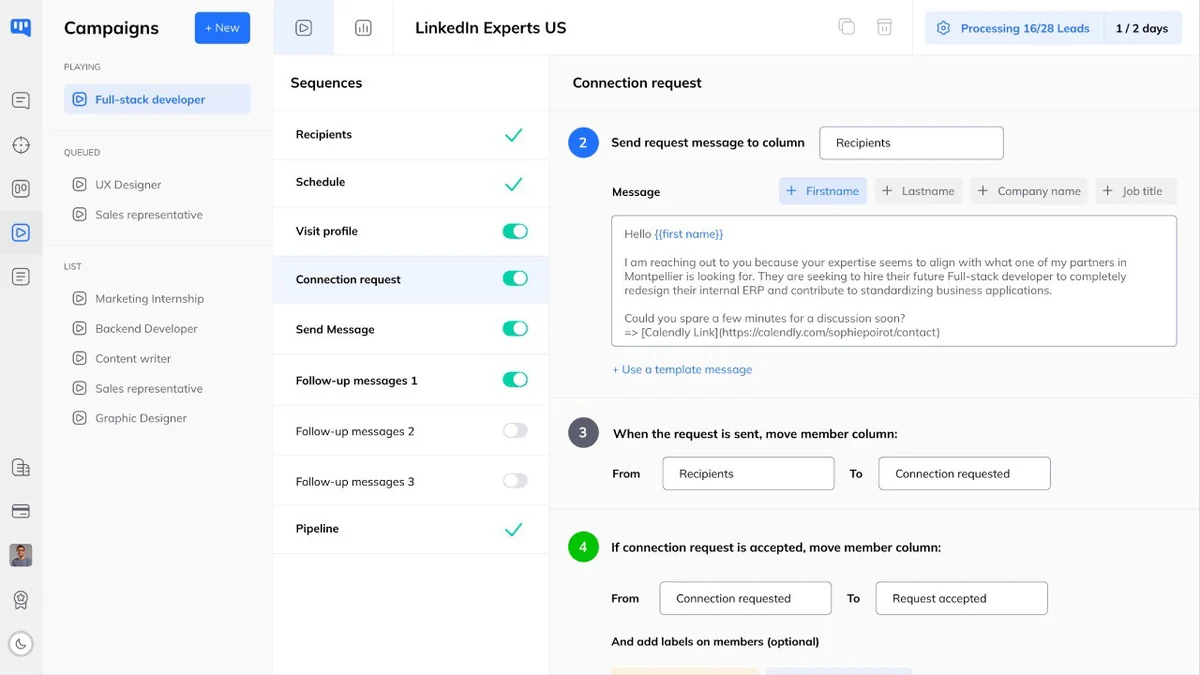Toggle dark mode moon icon
The image size is (1200, 675).
tap(21, 644)
